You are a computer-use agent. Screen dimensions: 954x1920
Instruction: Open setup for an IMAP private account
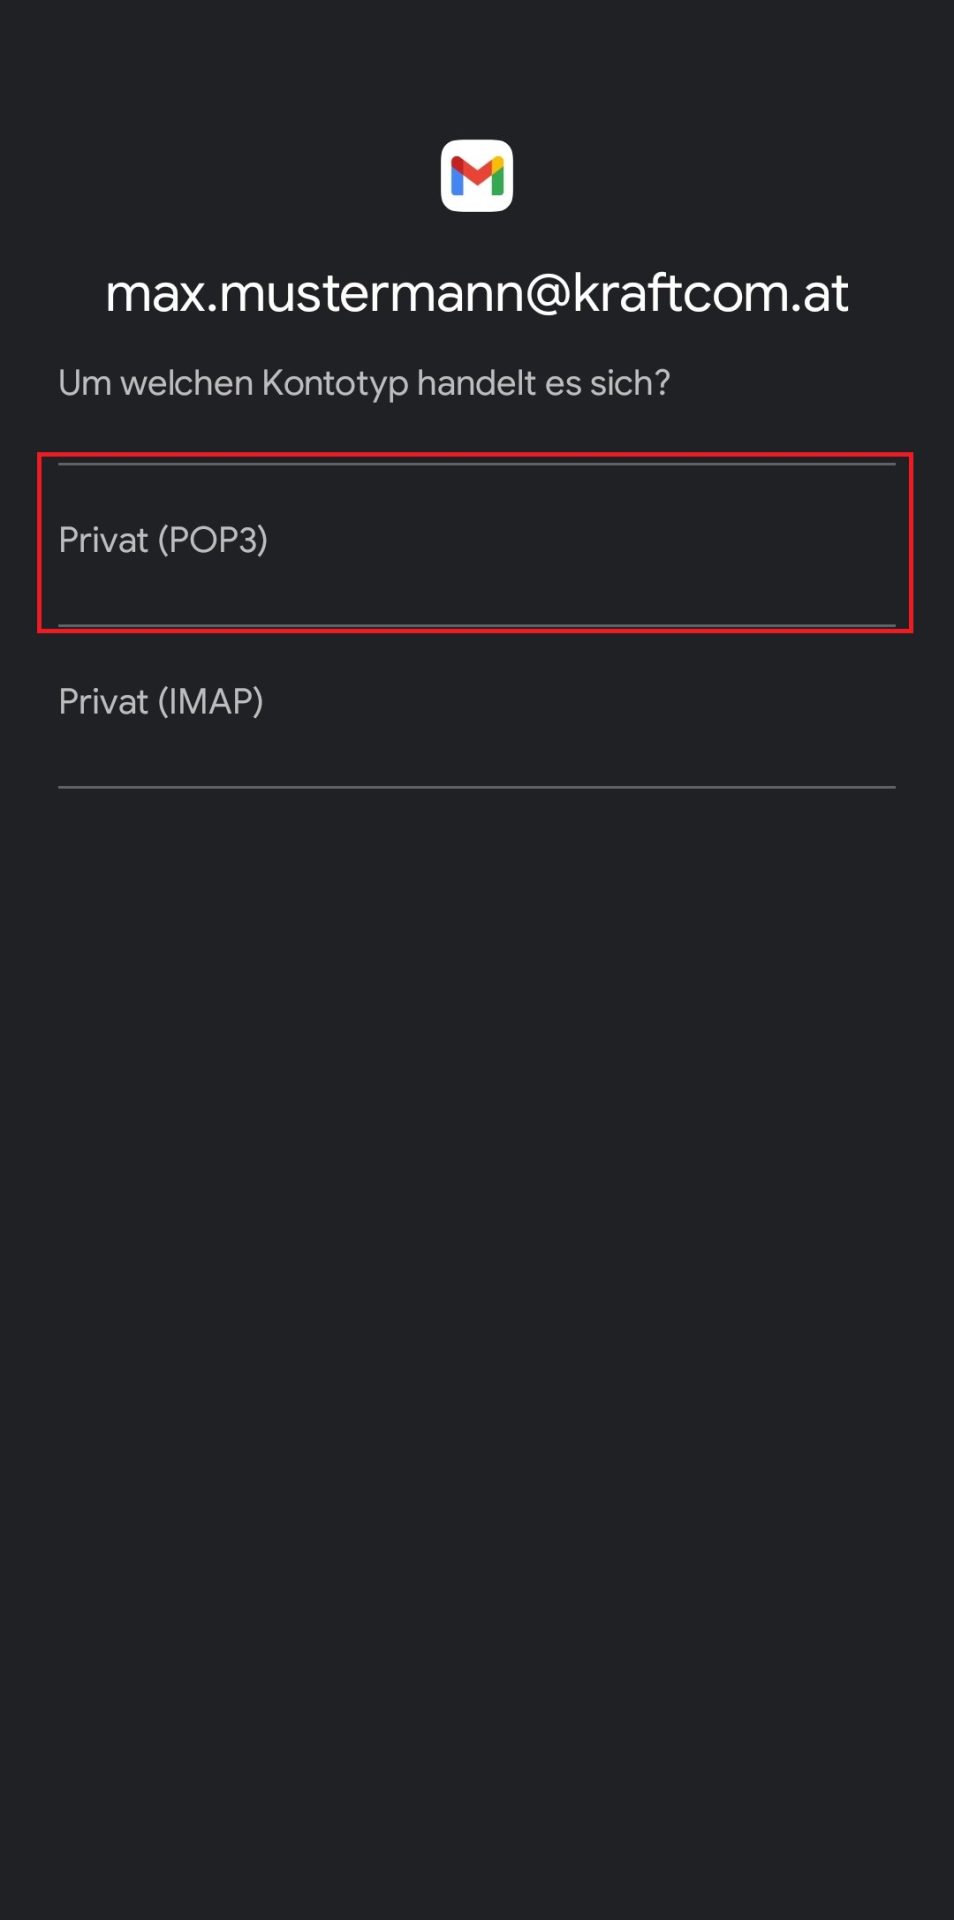click(475, 704)
